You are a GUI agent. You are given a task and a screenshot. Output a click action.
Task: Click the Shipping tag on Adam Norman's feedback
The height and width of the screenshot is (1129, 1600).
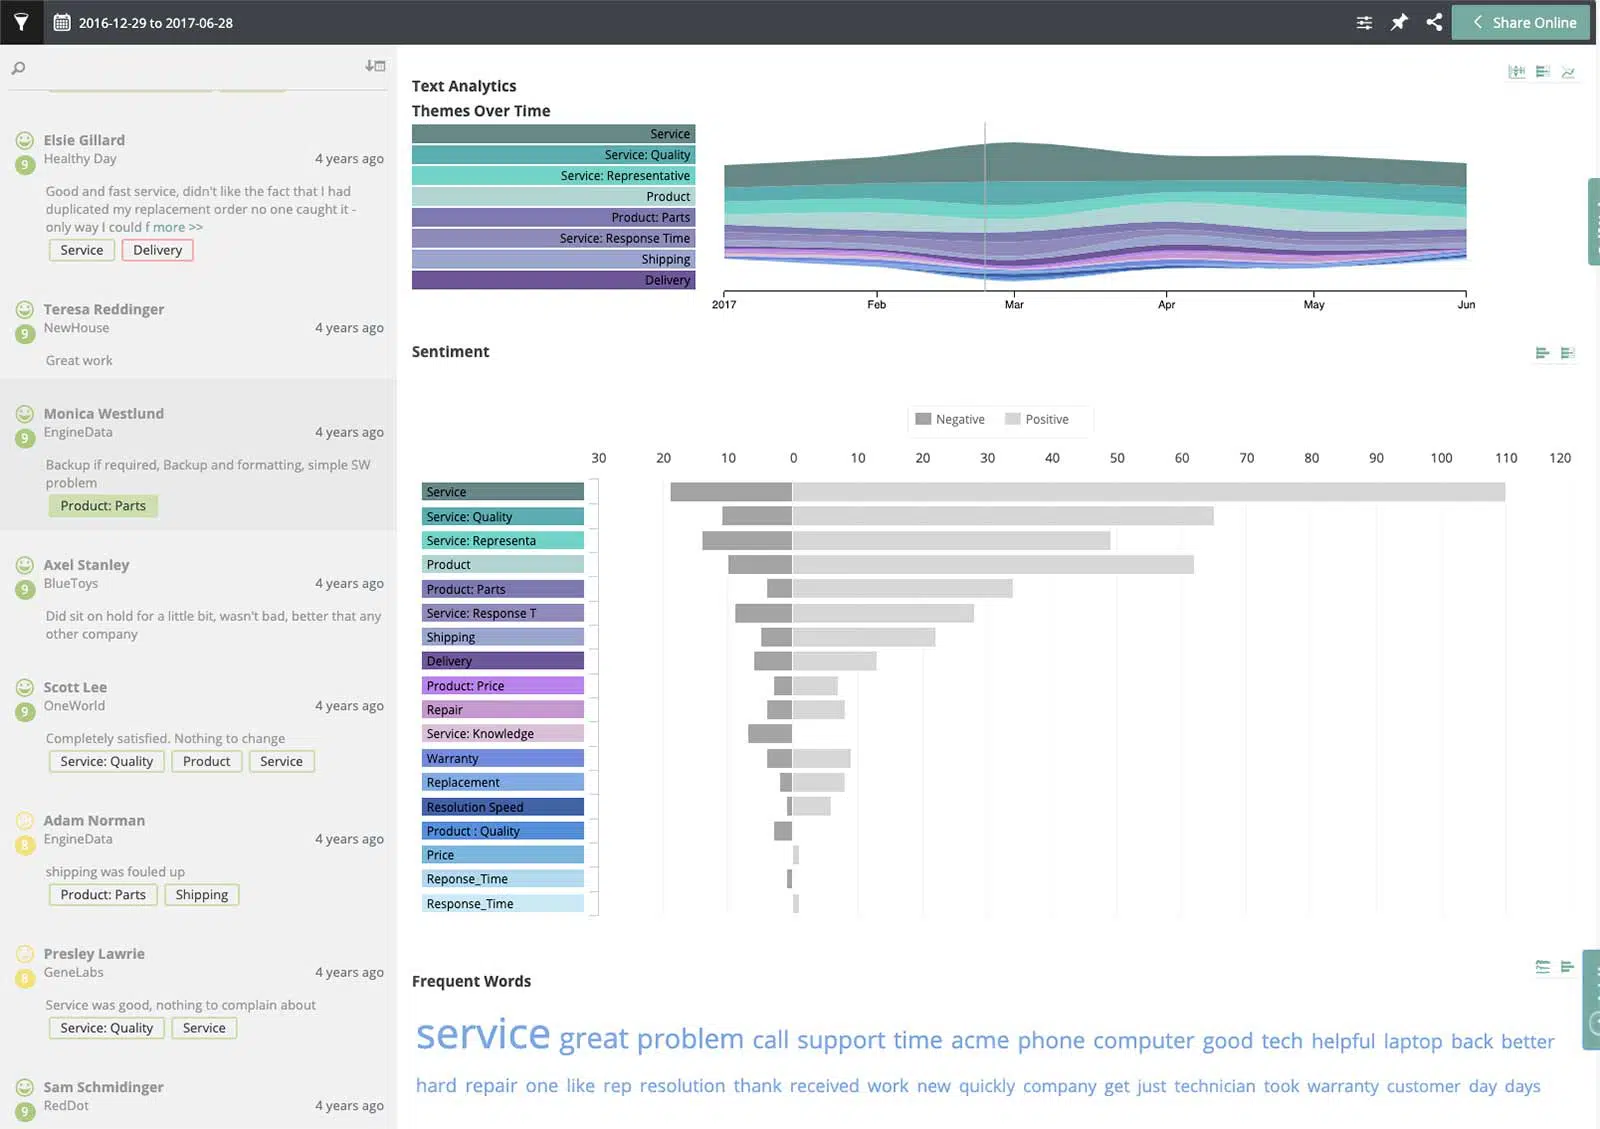pos(202,895)
